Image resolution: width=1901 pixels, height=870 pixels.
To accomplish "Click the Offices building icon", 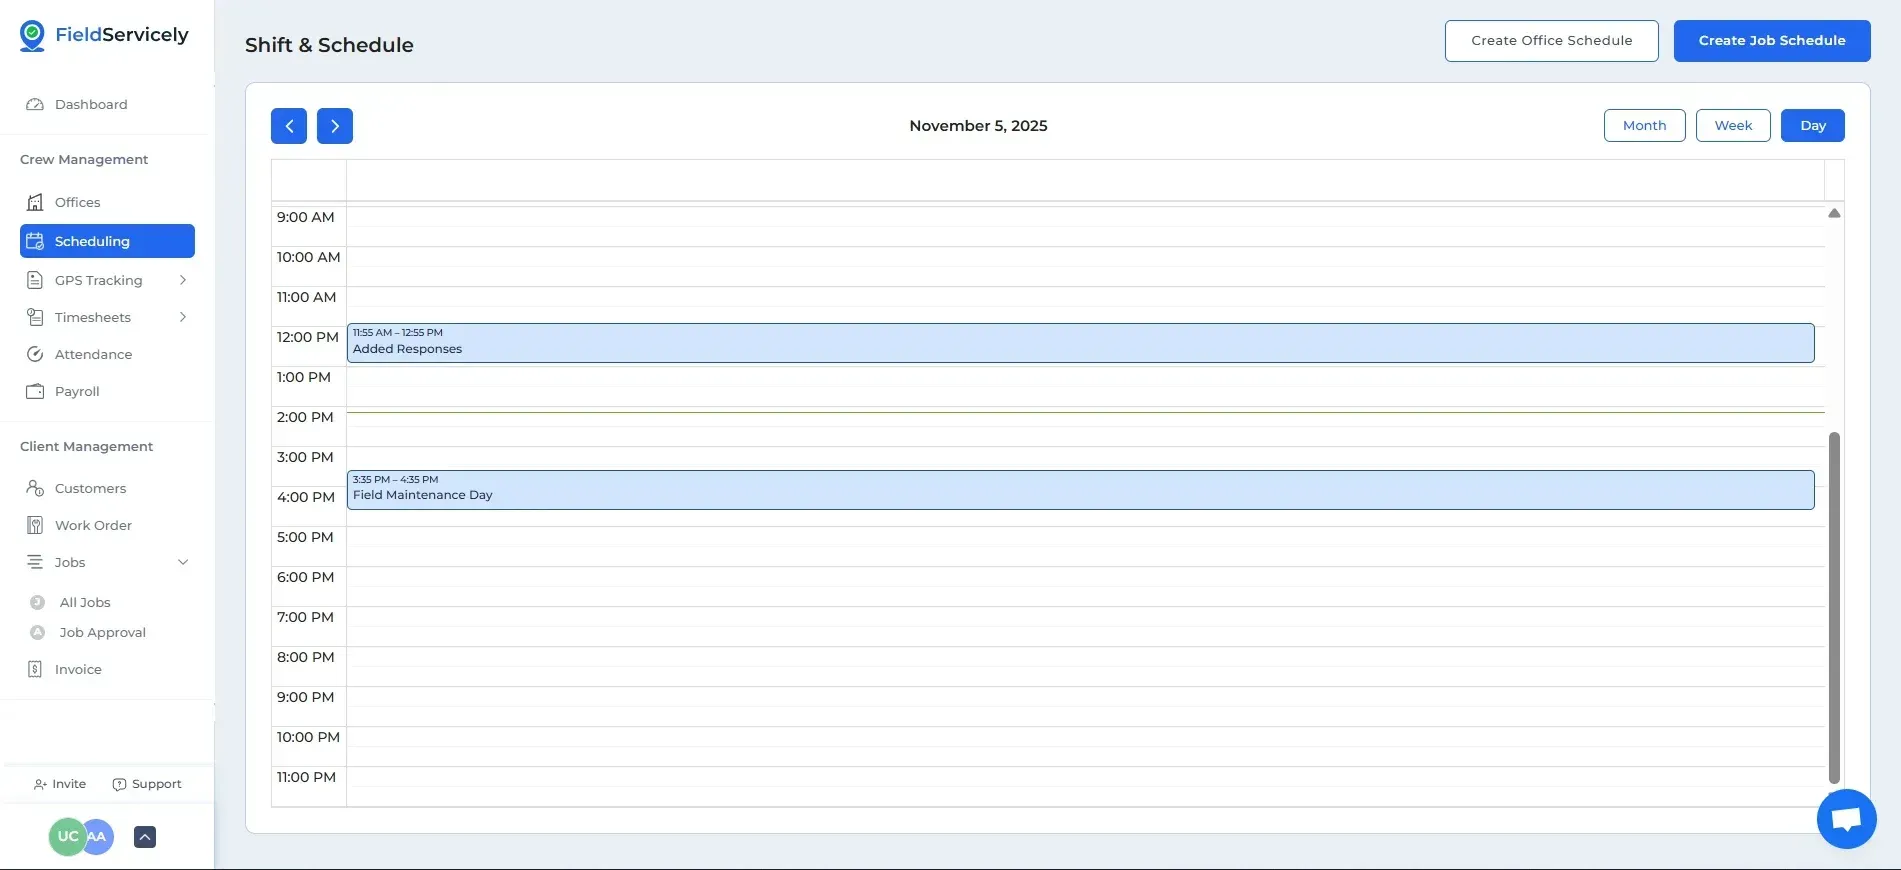I will pos(35,202).
